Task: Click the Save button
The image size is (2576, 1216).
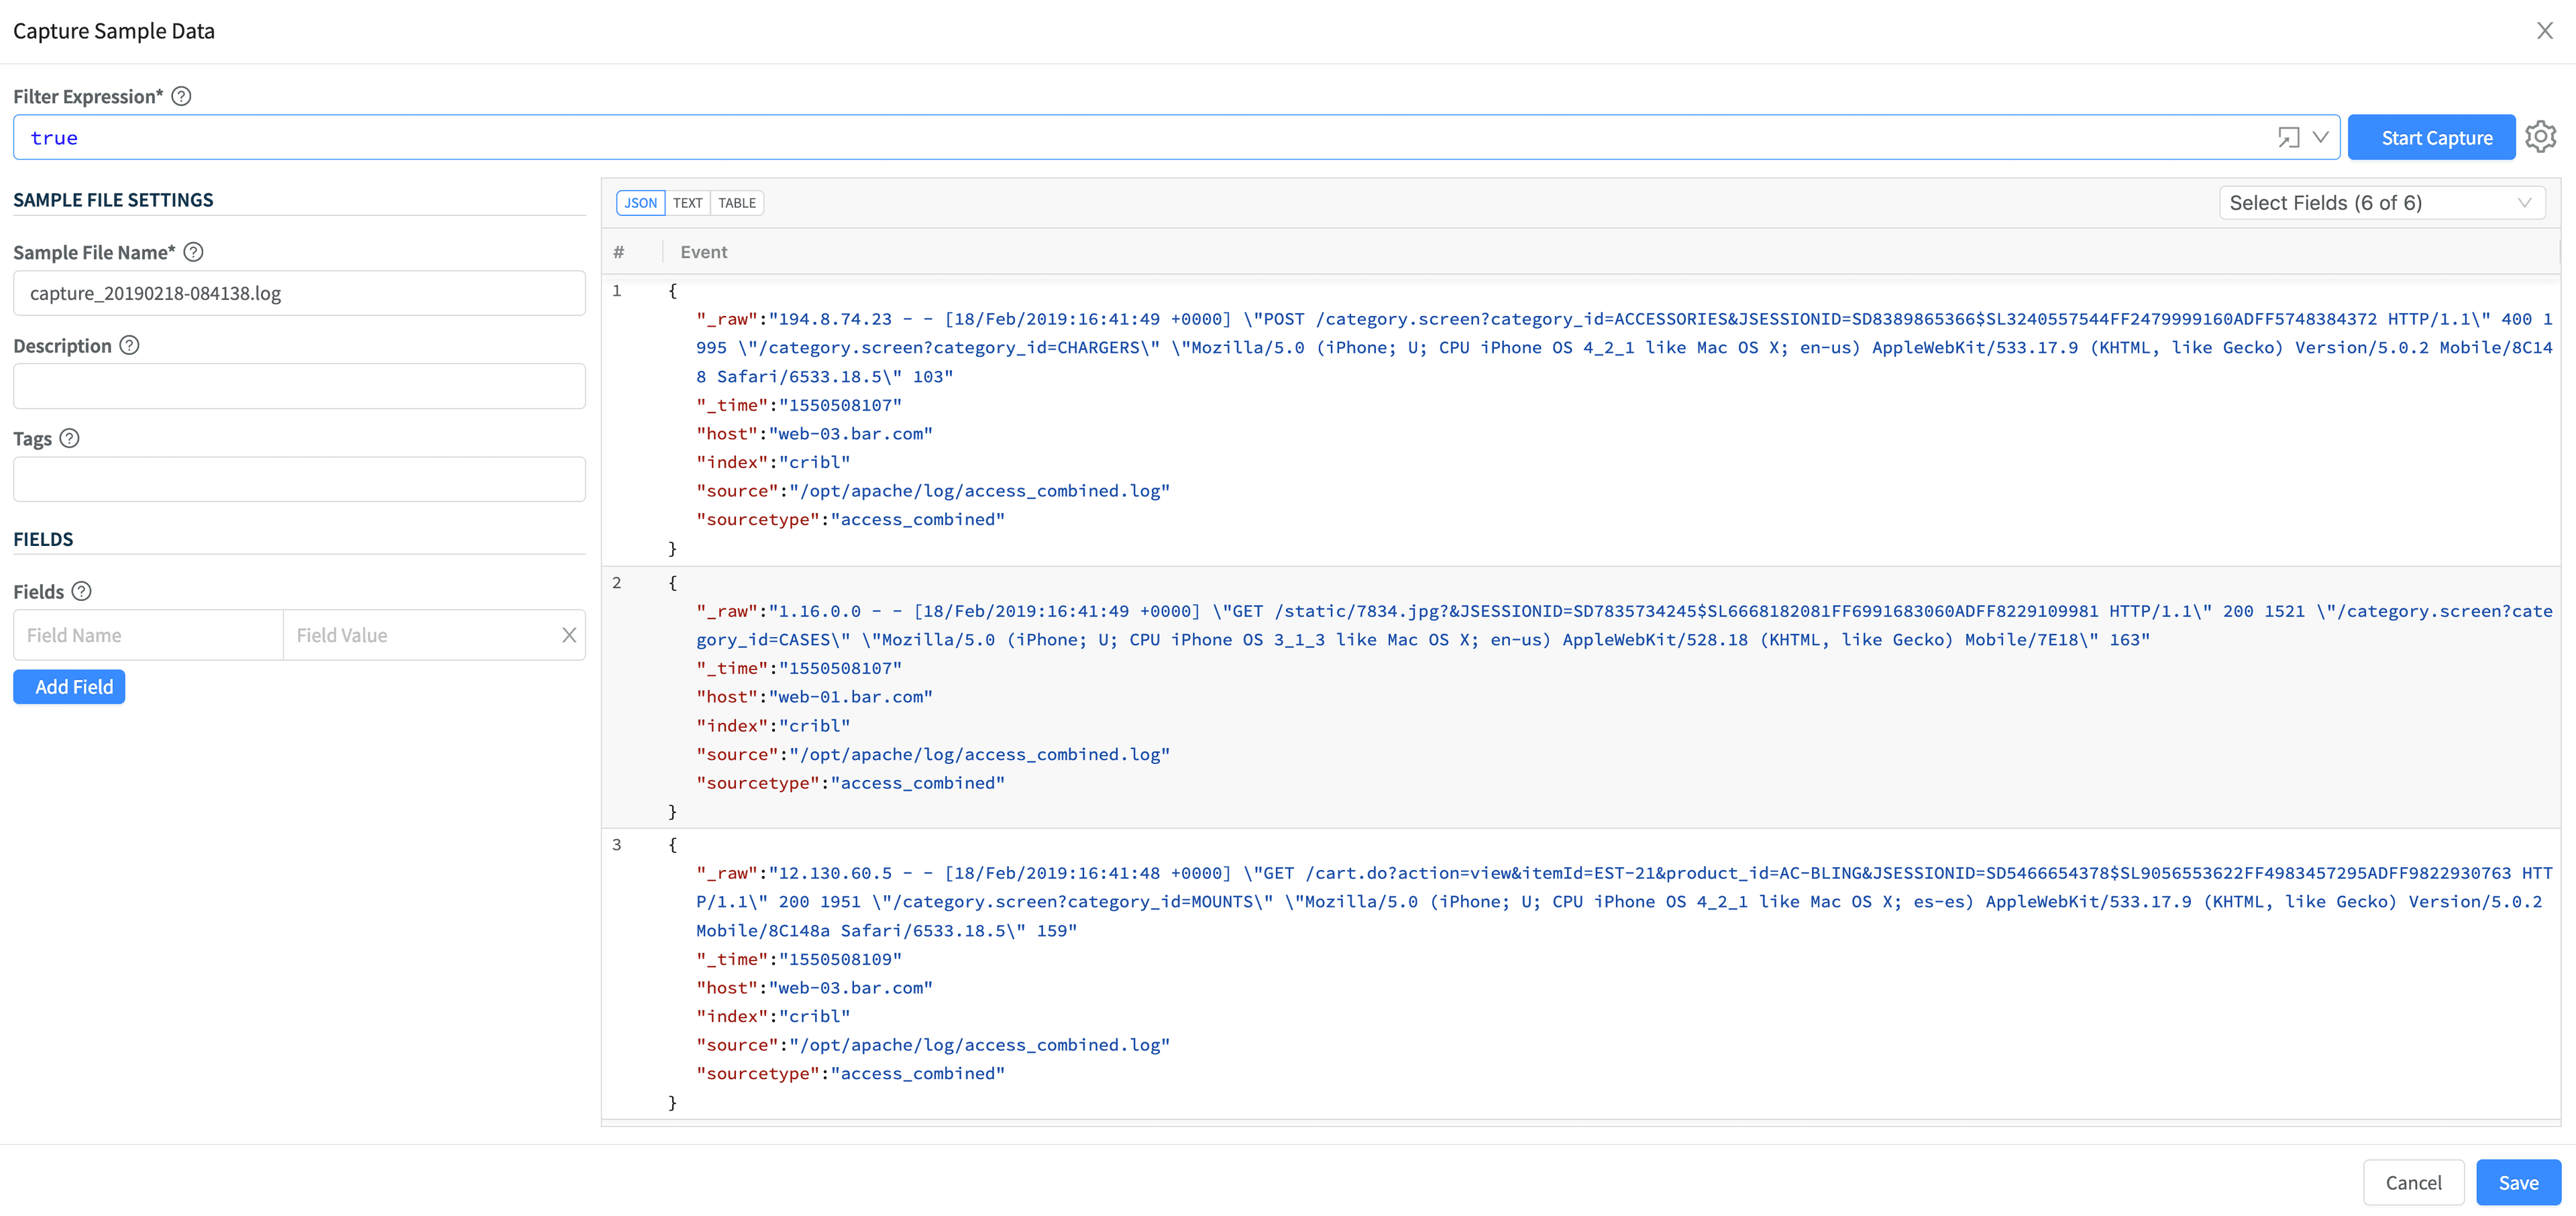Action: click(x=2518, y=1182)
